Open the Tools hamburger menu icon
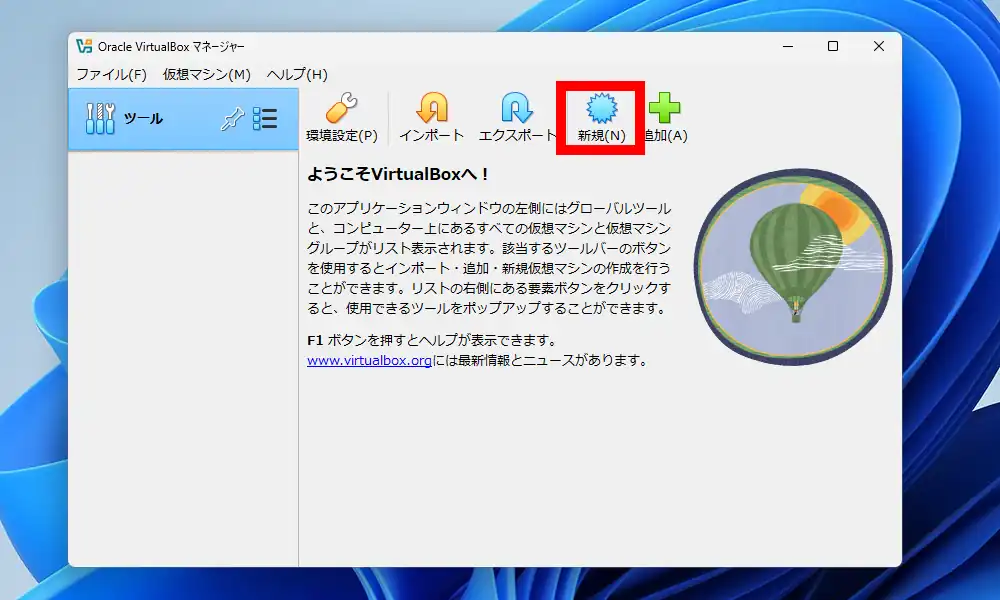Image resolution: width=1000 pixels, height=600 pixels. click(x=266, y=118)
